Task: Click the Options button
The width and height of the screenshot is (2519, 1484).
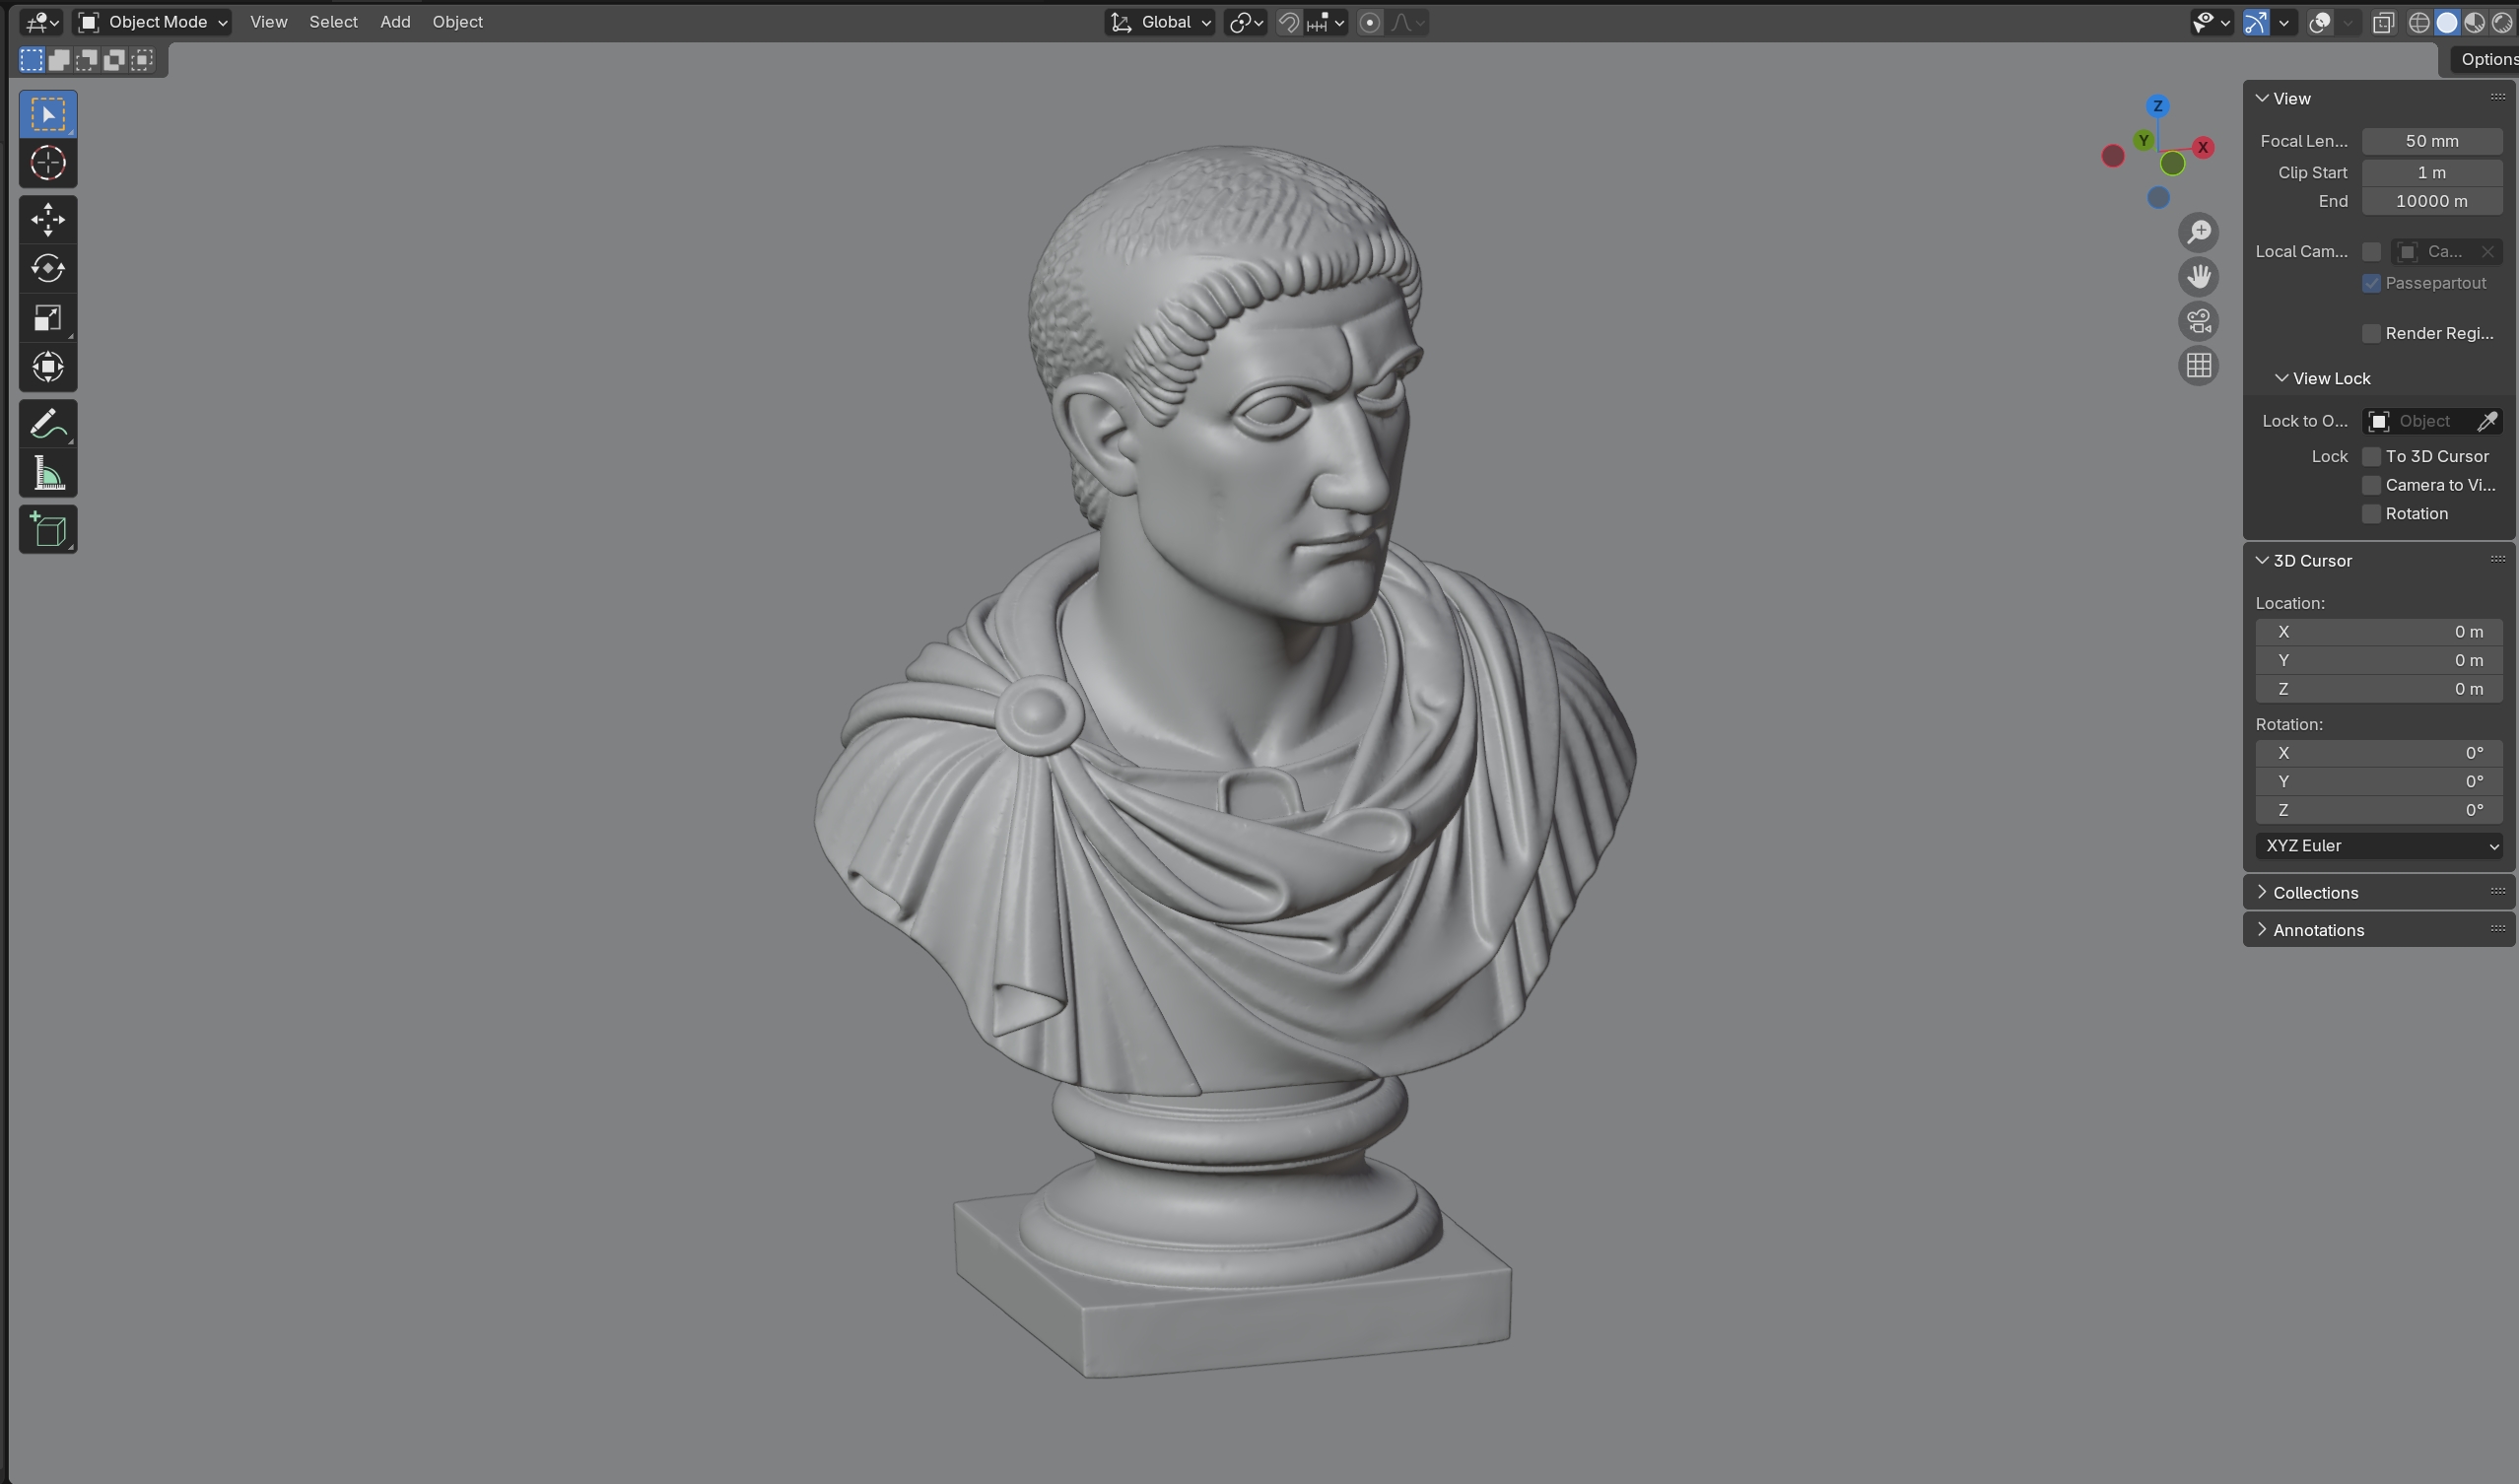Action: point(2486,60)
